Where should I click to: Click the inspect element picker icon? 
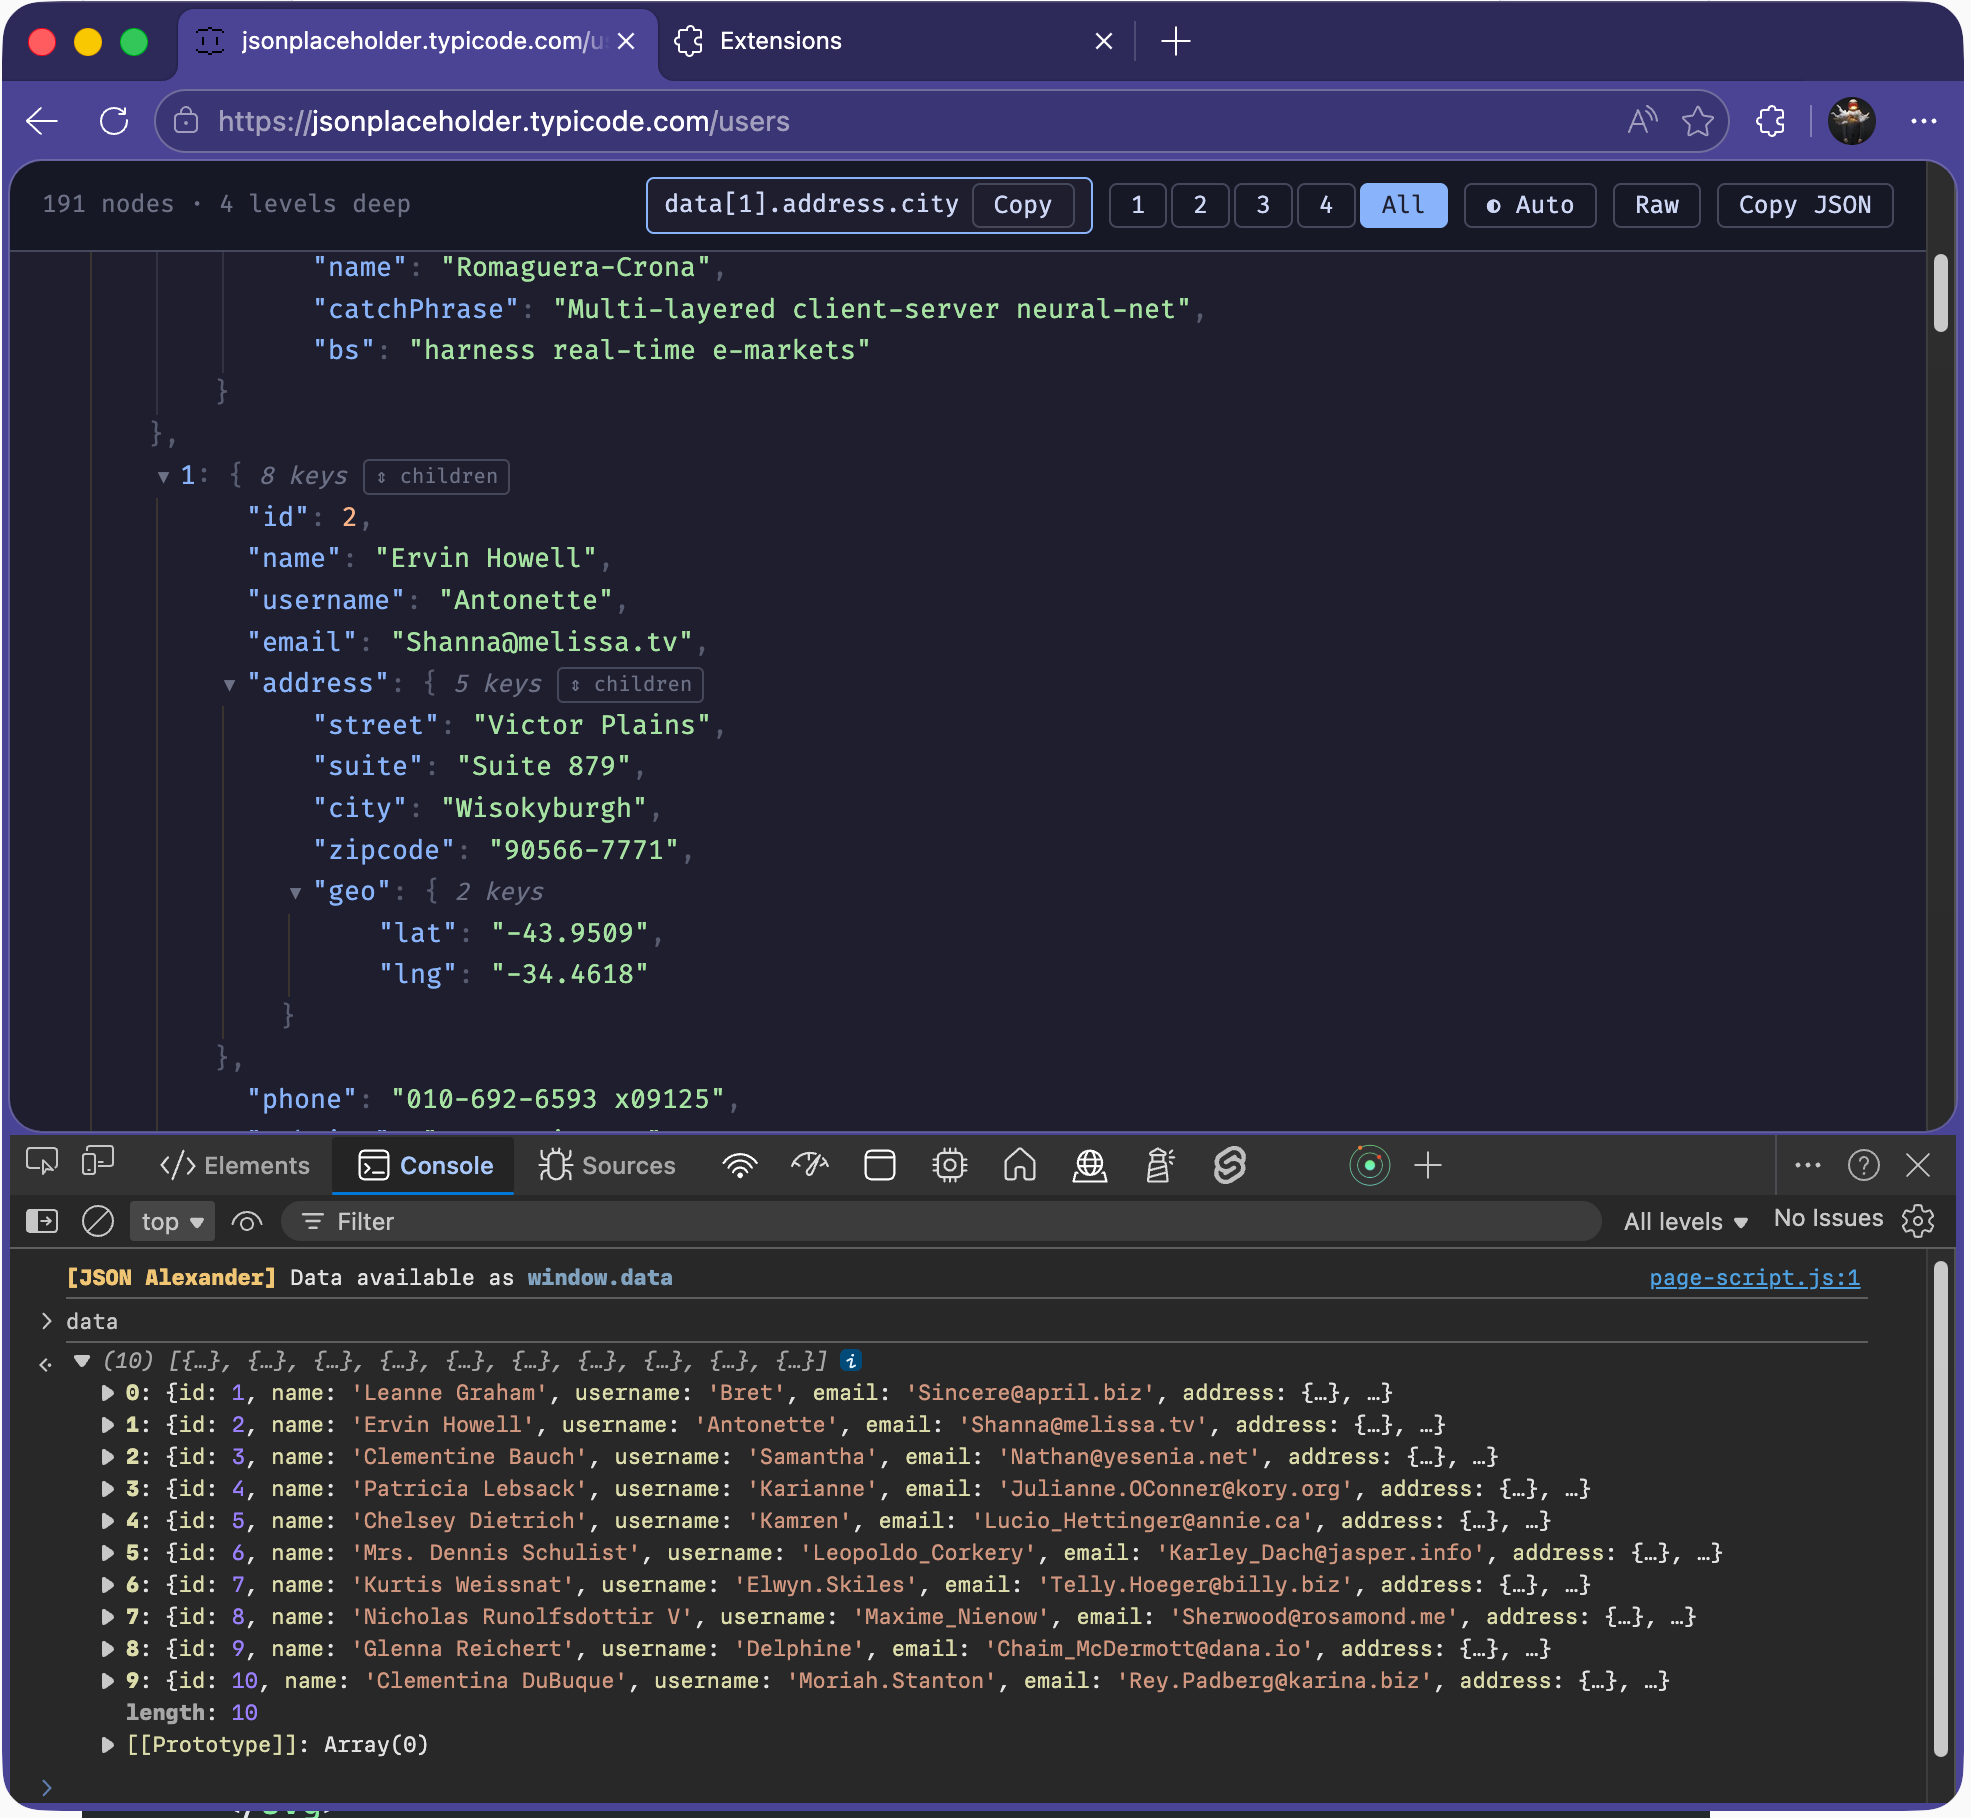click(42, 1163)
